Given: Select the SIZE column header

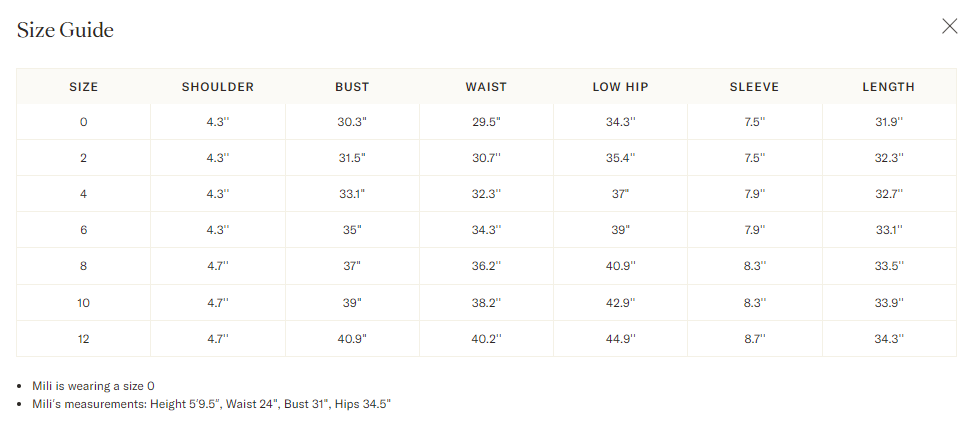Looking at the screenshot, I should click(x=84, y=87).
